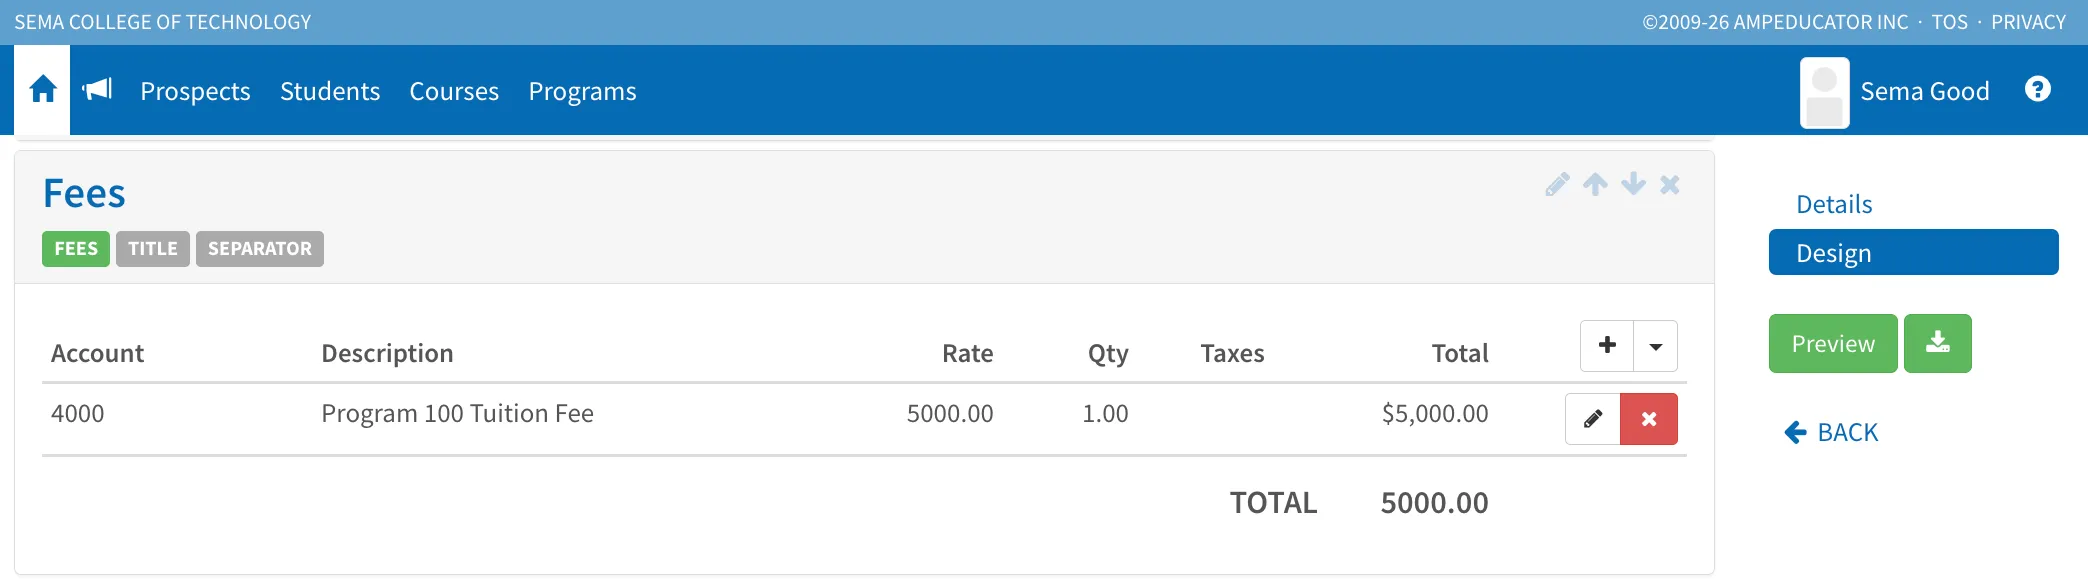Open the megaphone announcements icon
This screenshot has width=2088, height=580.
click(x=97, y=90)
